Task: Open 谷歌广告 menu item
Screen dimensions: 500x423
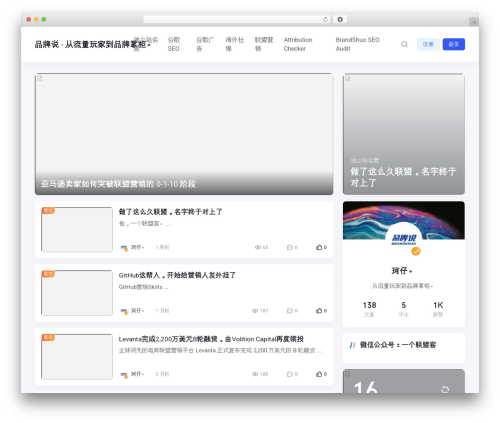Action: click(x=205, y=44)
